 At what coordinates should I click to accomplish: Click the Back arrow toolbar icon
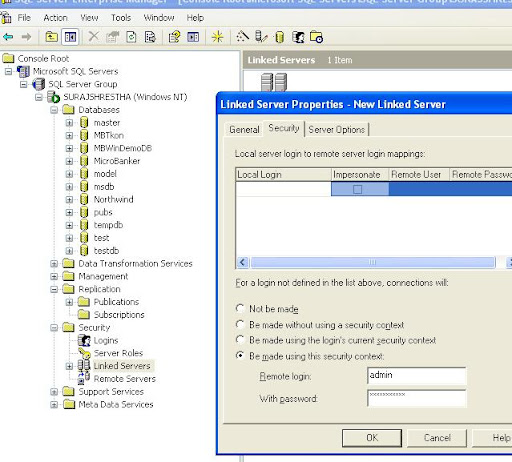(8, 37)
